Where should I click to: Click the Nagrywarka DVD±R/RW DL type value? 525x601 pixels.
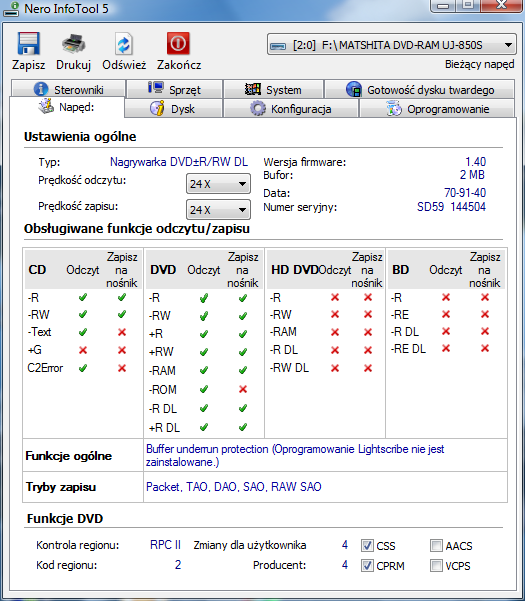pyautogui.click(x=179, y=162)
